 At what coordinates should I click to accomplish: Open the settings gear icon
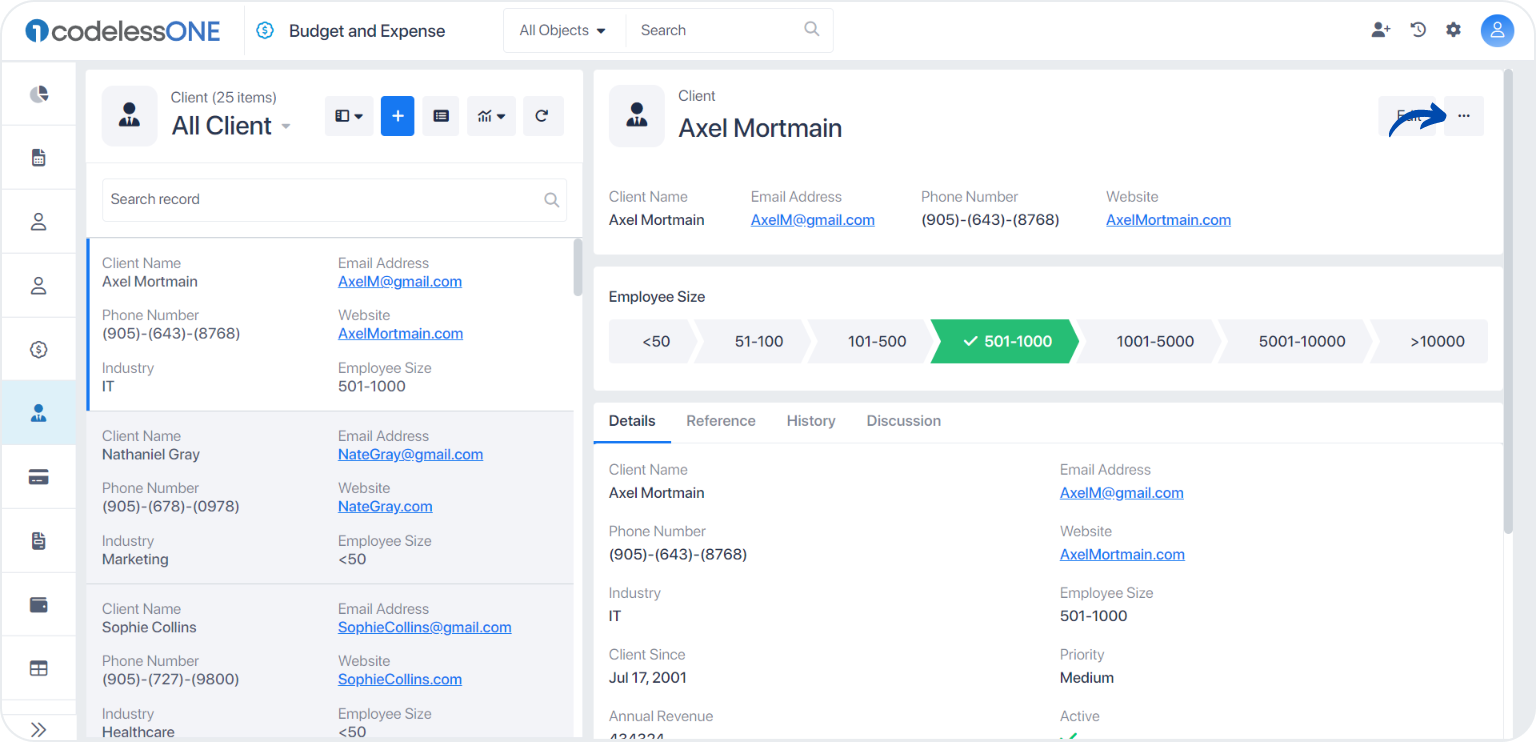click(1454, 30)
